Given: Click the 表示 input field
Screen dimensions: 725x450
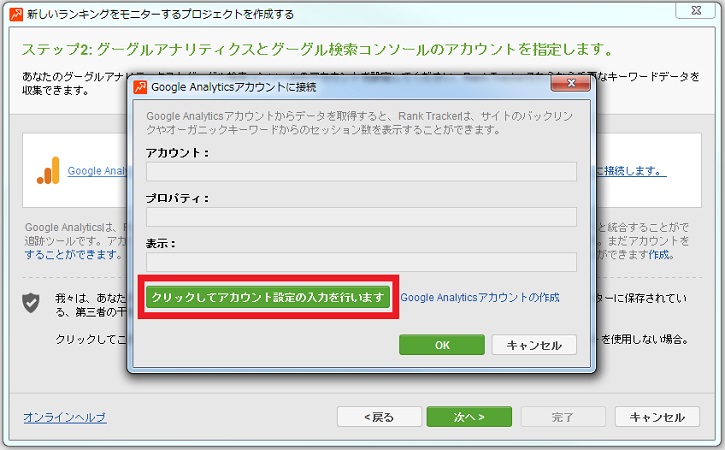Looking at the screenshot, I should pyautogui.click(x=361, y=262).
